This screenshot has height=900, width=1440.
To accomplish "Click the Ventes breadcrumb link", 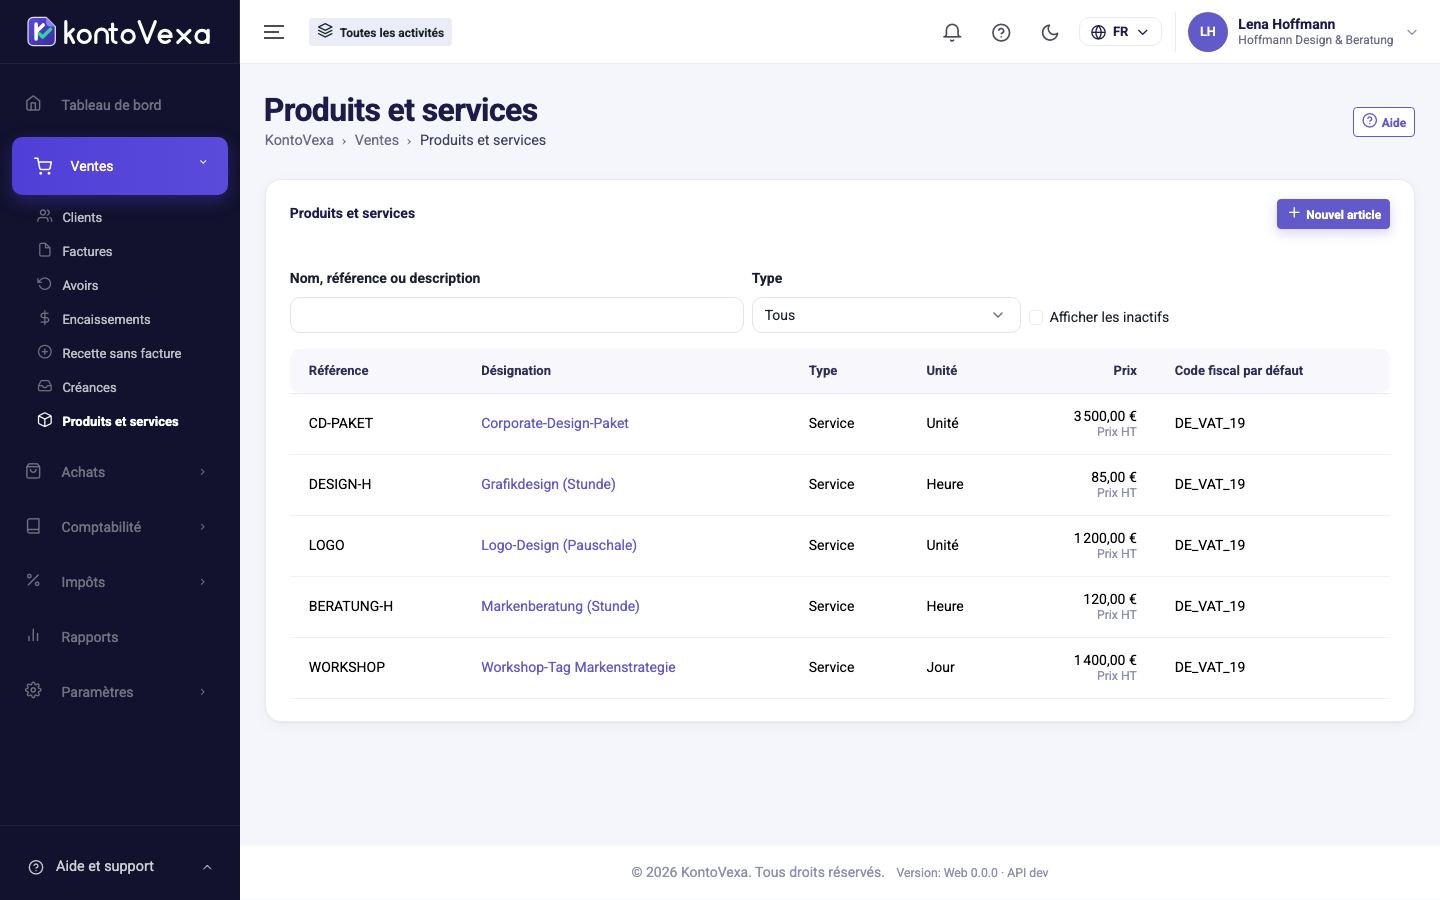I will (x=377, y=140).
